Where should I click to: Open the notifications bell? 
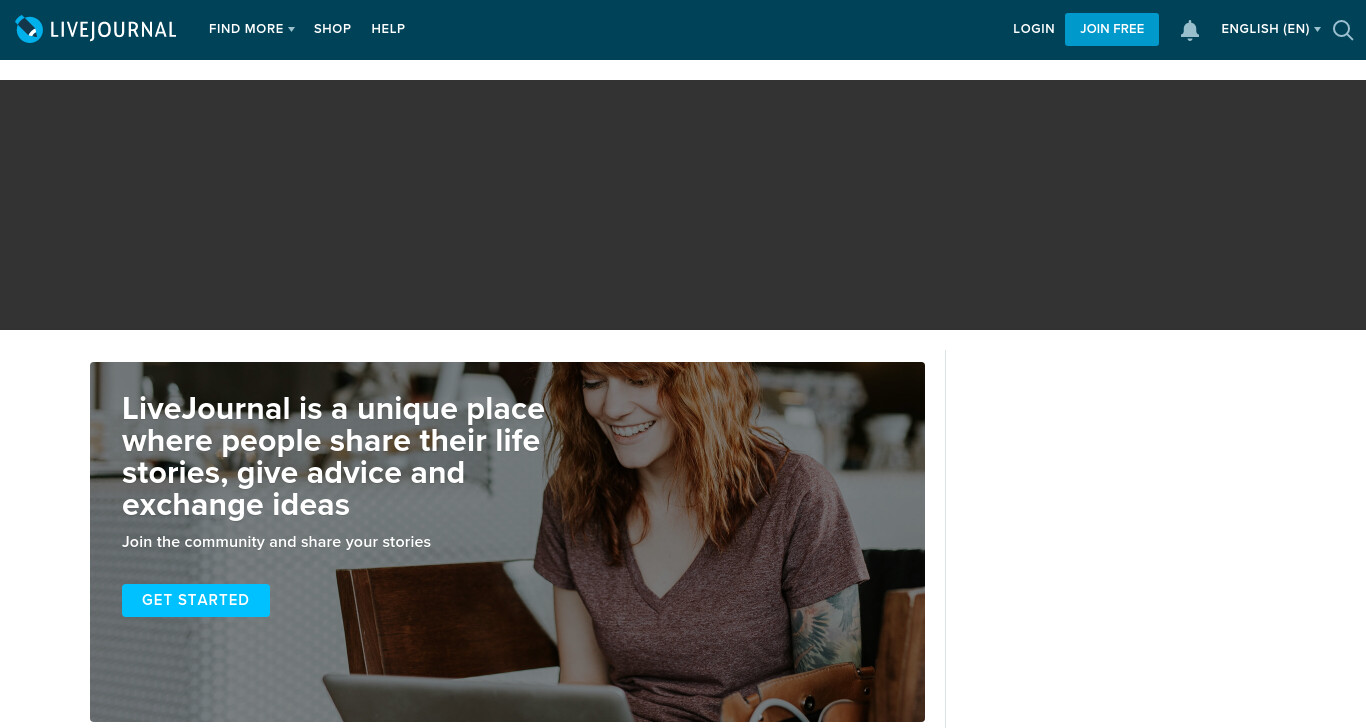tap(1189, 30)
